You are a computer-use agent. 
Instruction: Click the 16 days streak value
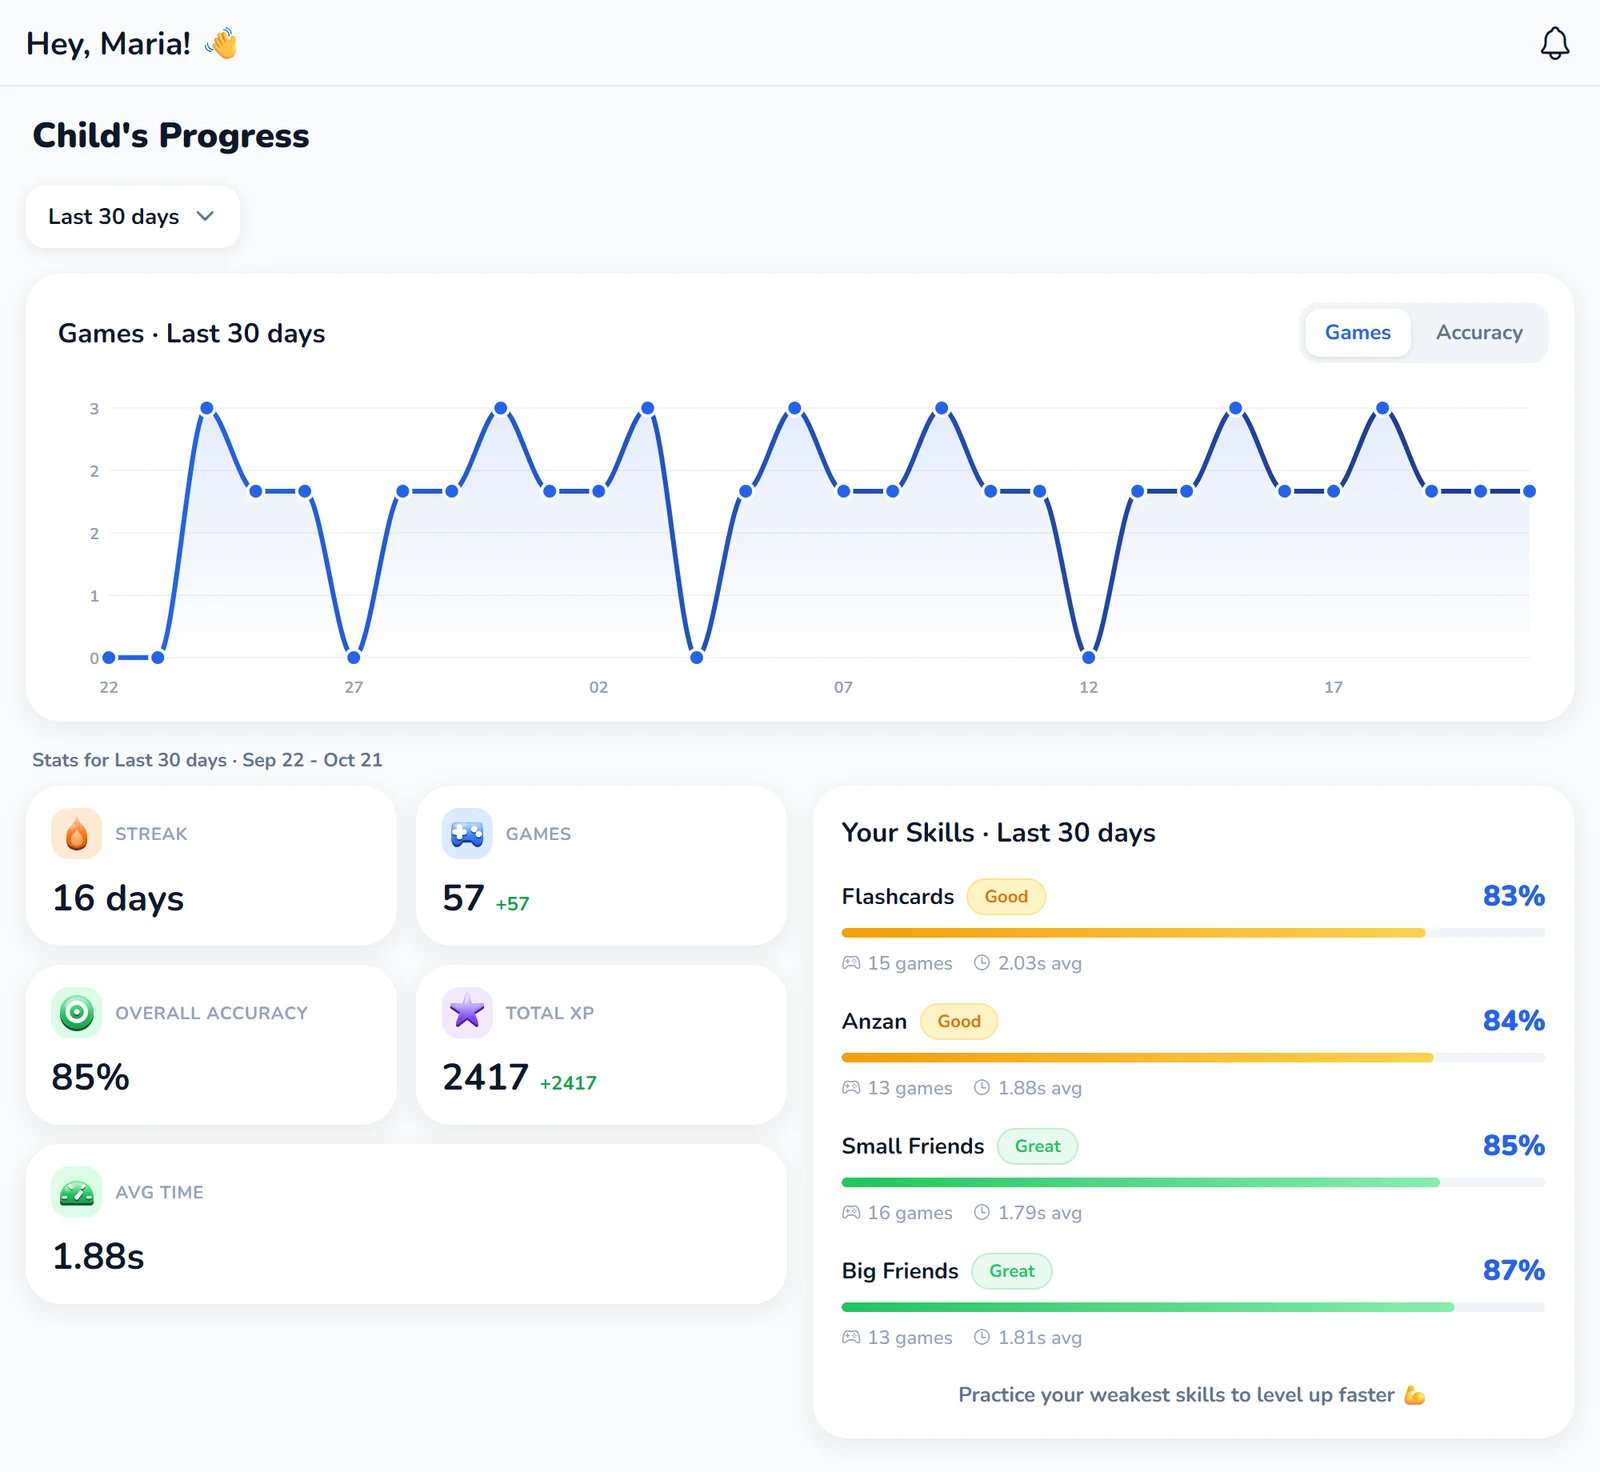pyautogui.click(x=118, y=898)
